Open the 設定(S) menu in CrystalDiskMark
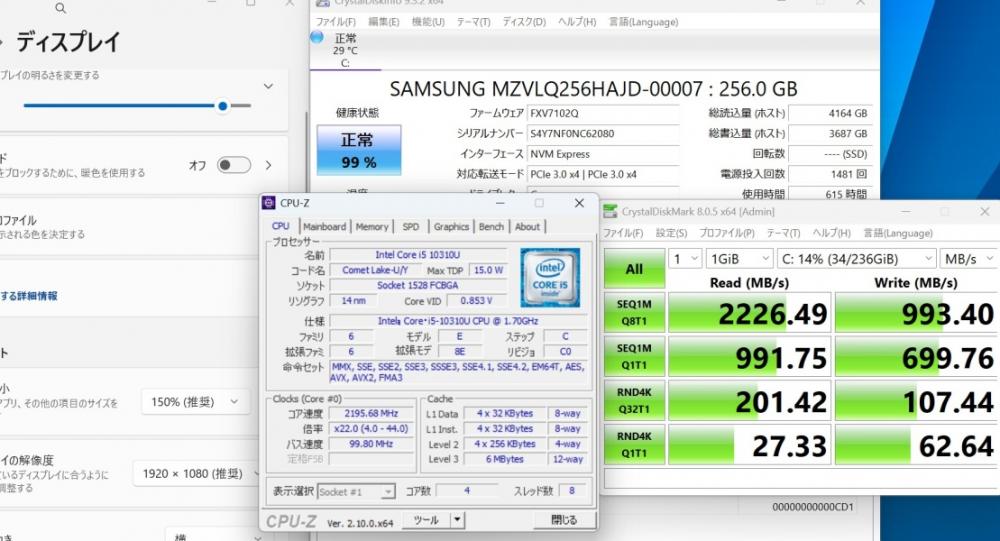The image size is (1000, 541). point(671,233)
